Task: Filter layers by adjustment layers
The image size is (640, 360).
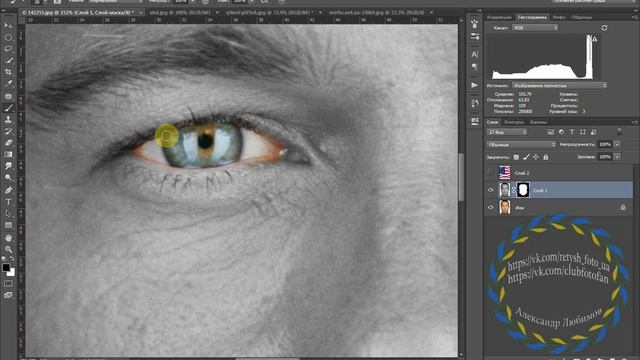Action: pos(561,132)
